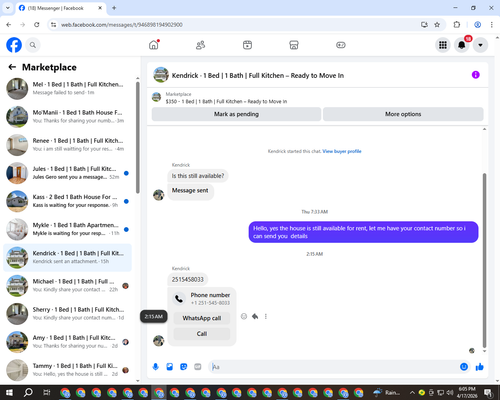Go to Facebook Home icon
500x400 pixels.
(x=154, y=45)
